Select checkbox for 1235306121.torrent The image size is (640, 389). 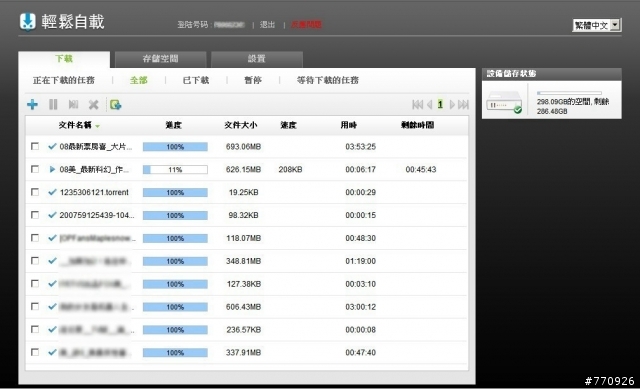(x=35, y=192)
